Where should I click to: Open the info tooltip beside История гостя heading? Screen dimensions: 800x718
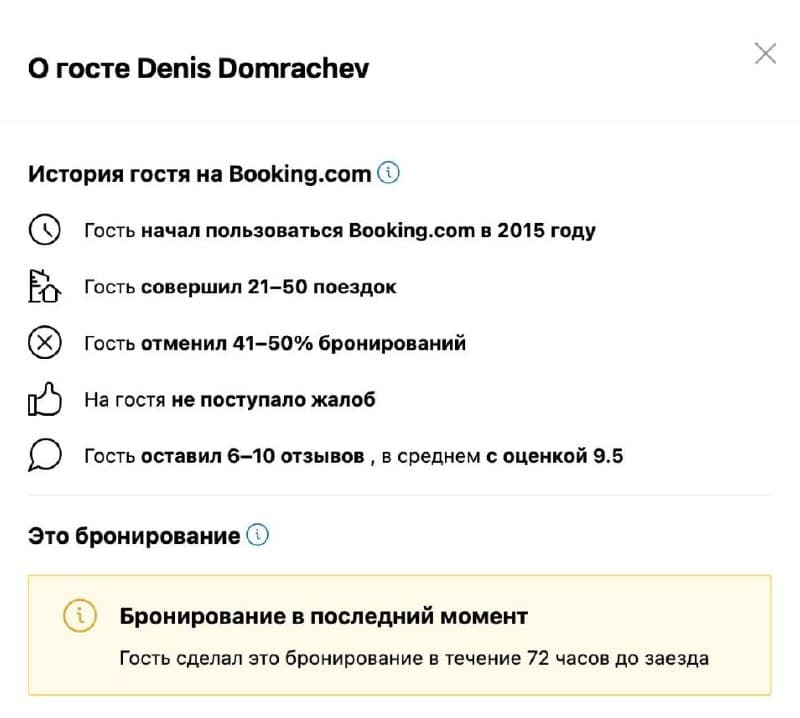(x=389, y=171)
